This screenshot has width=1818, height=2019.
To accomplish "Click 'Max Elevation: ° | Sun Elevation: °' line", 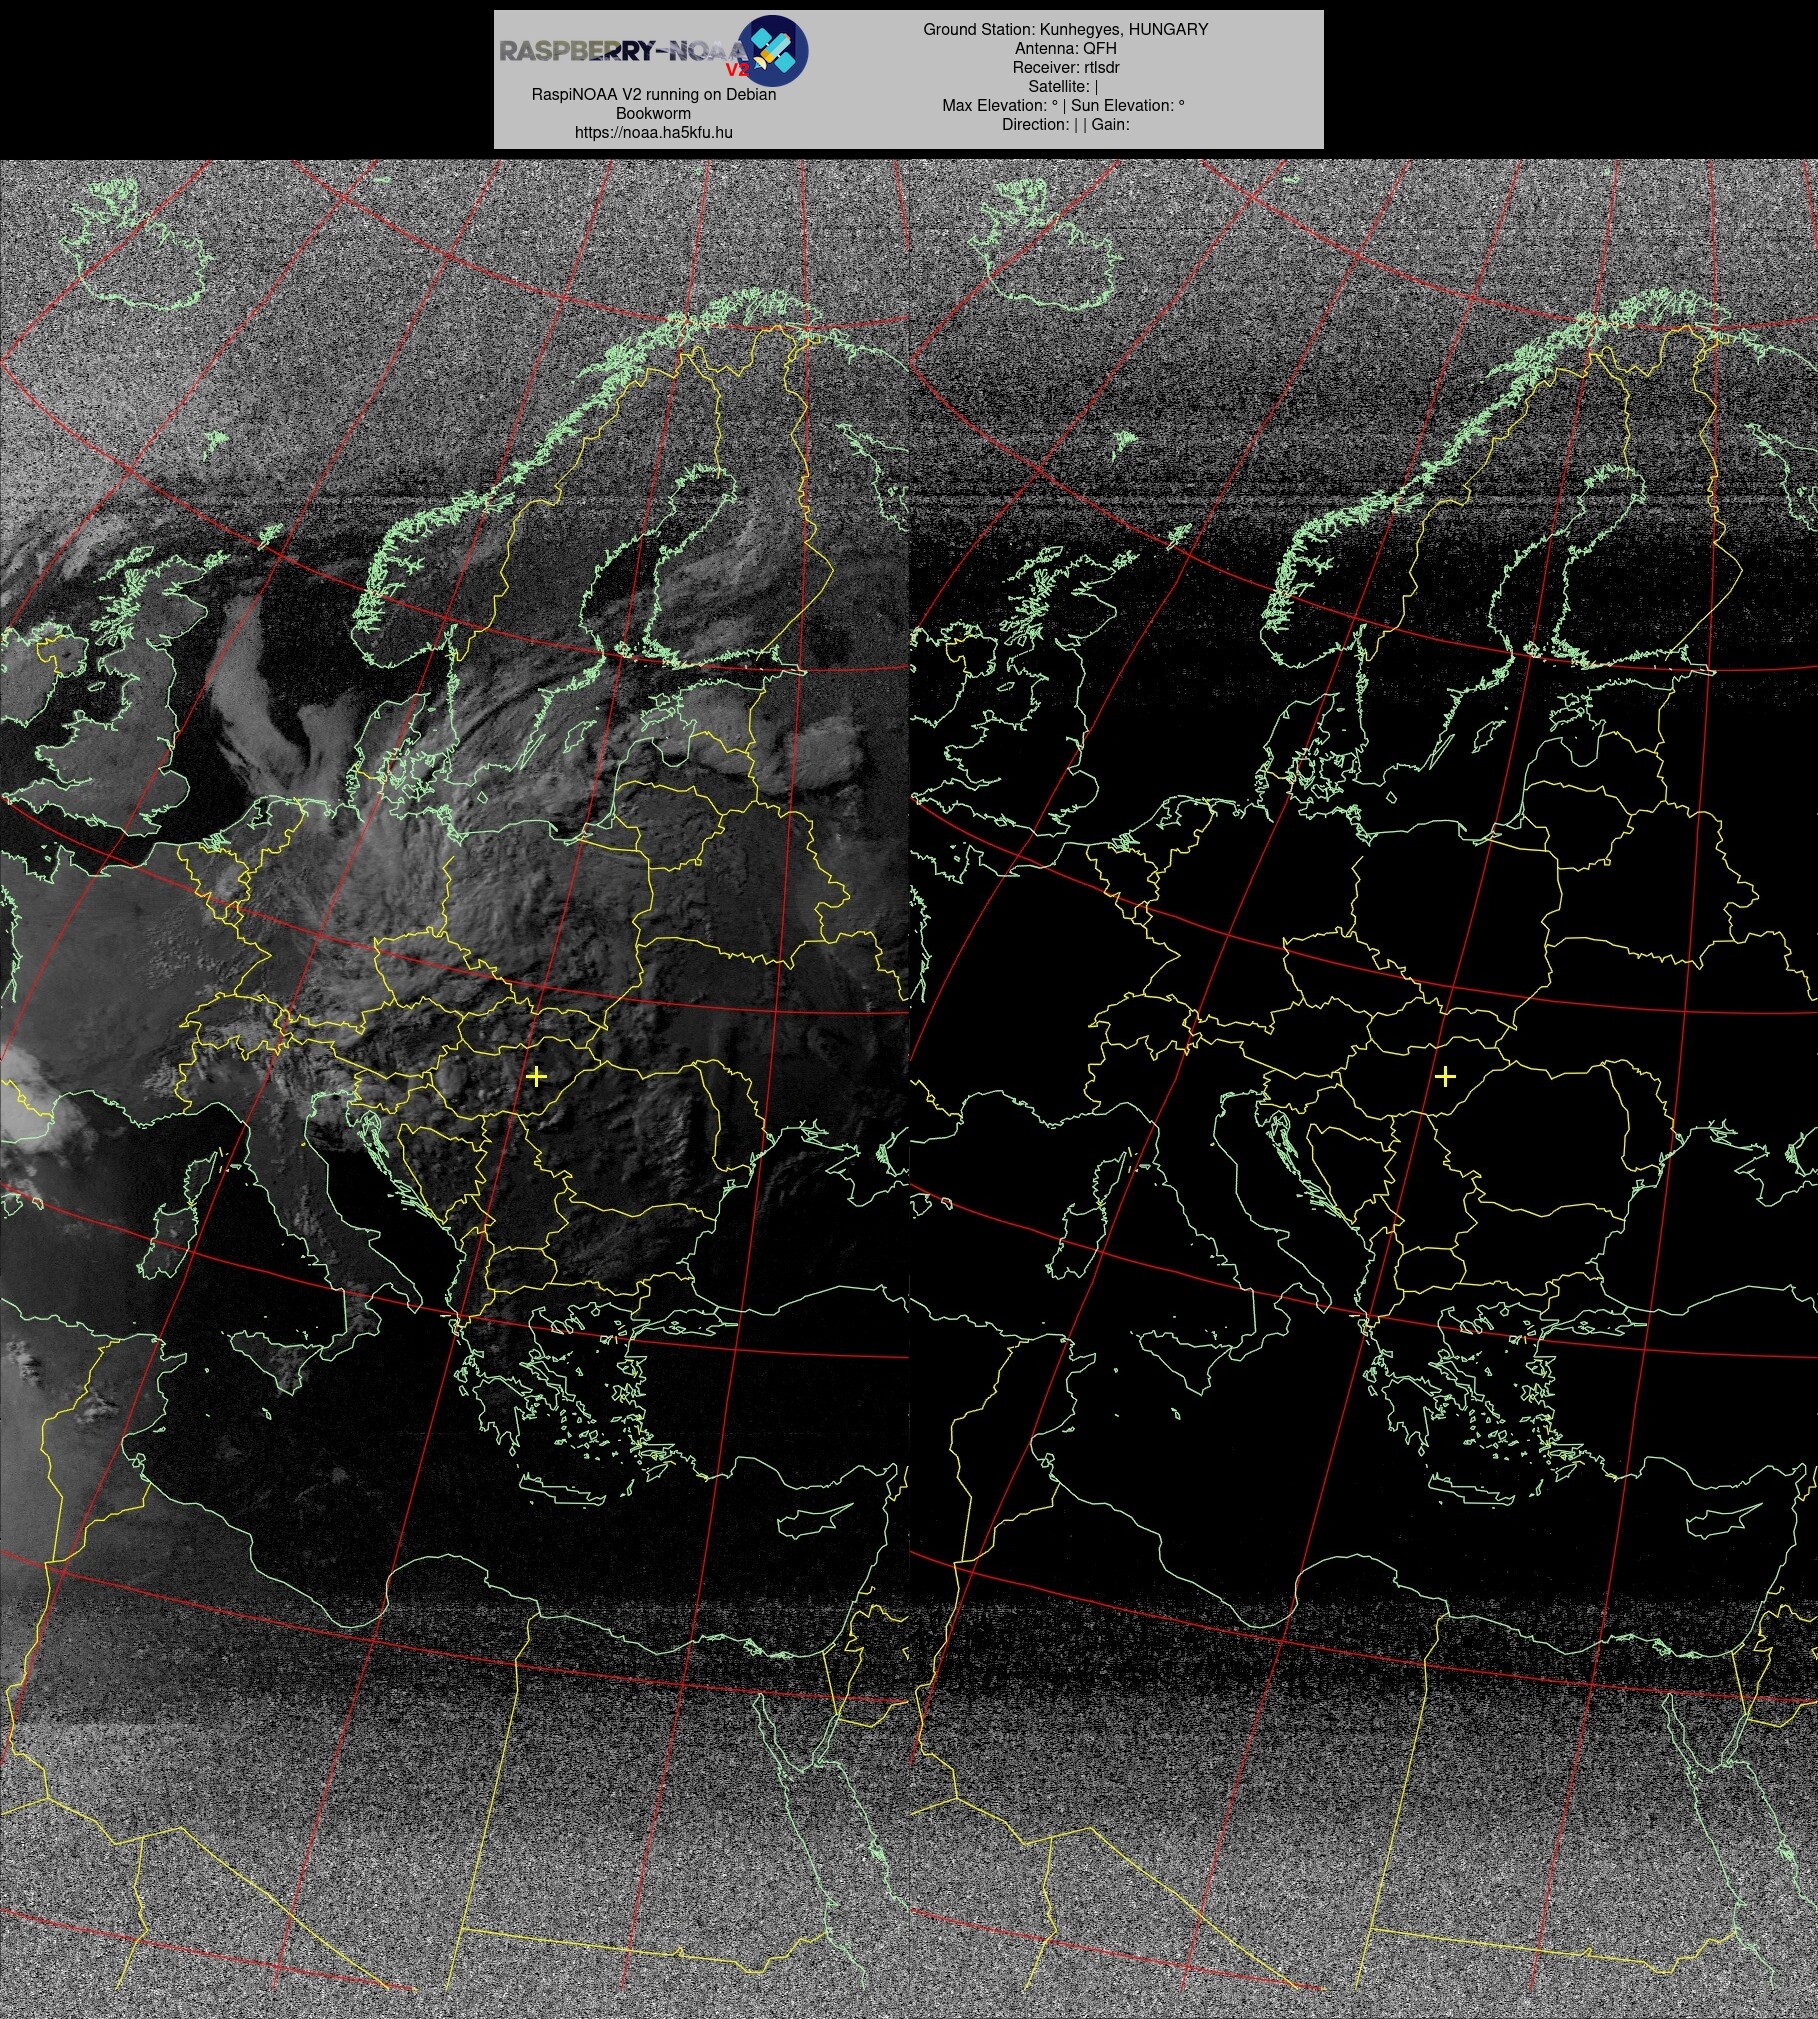I will click(1063, 105).
